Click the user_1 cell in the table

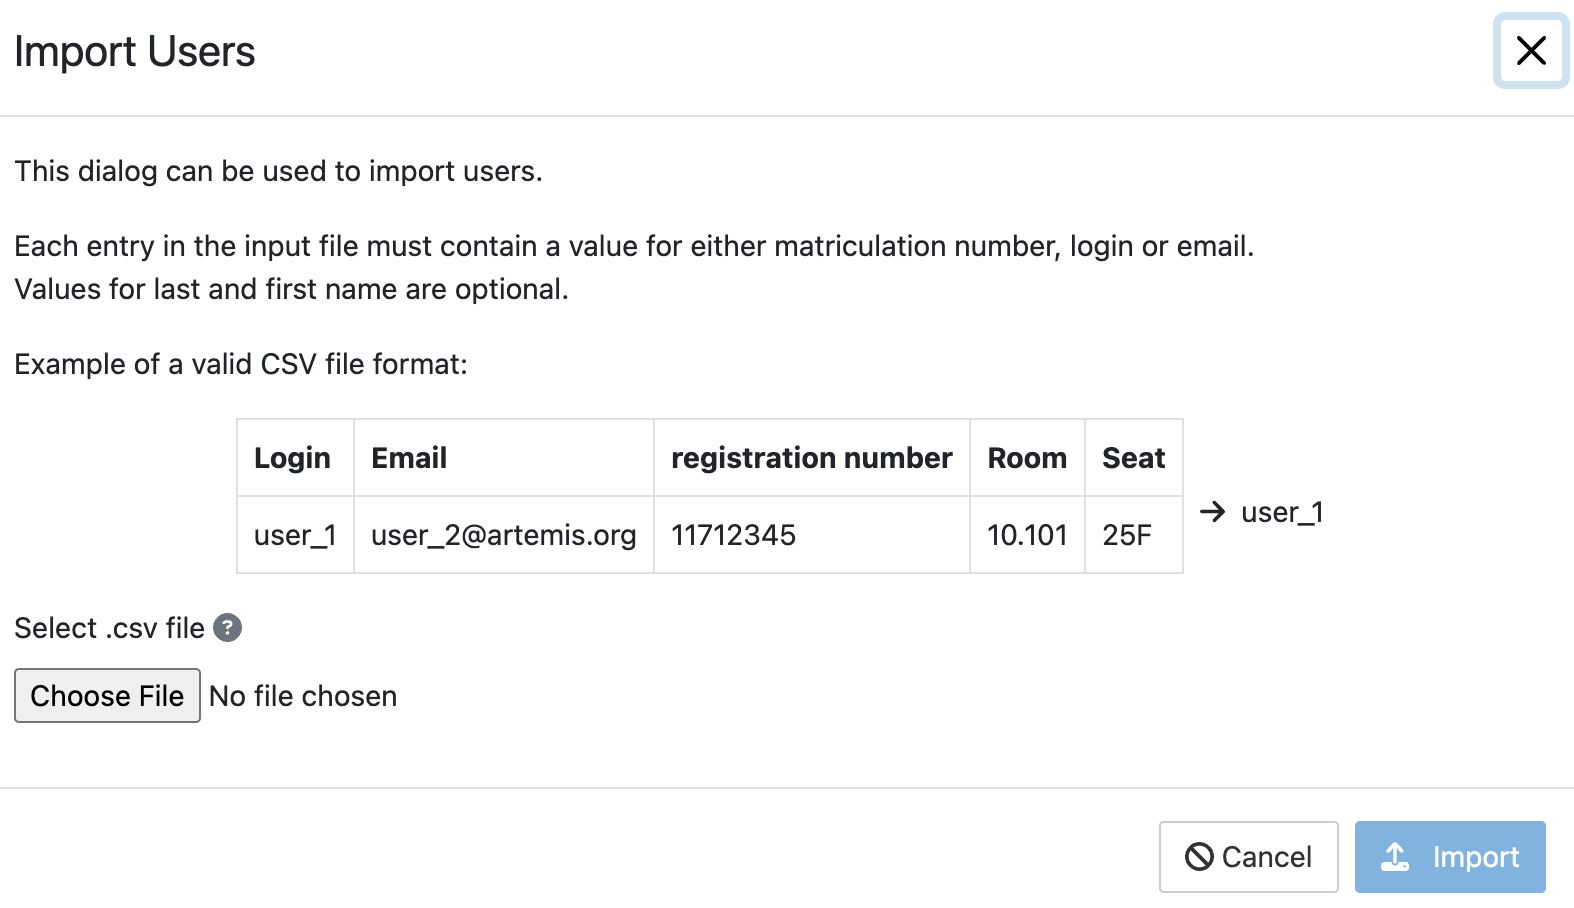point(295,535)
